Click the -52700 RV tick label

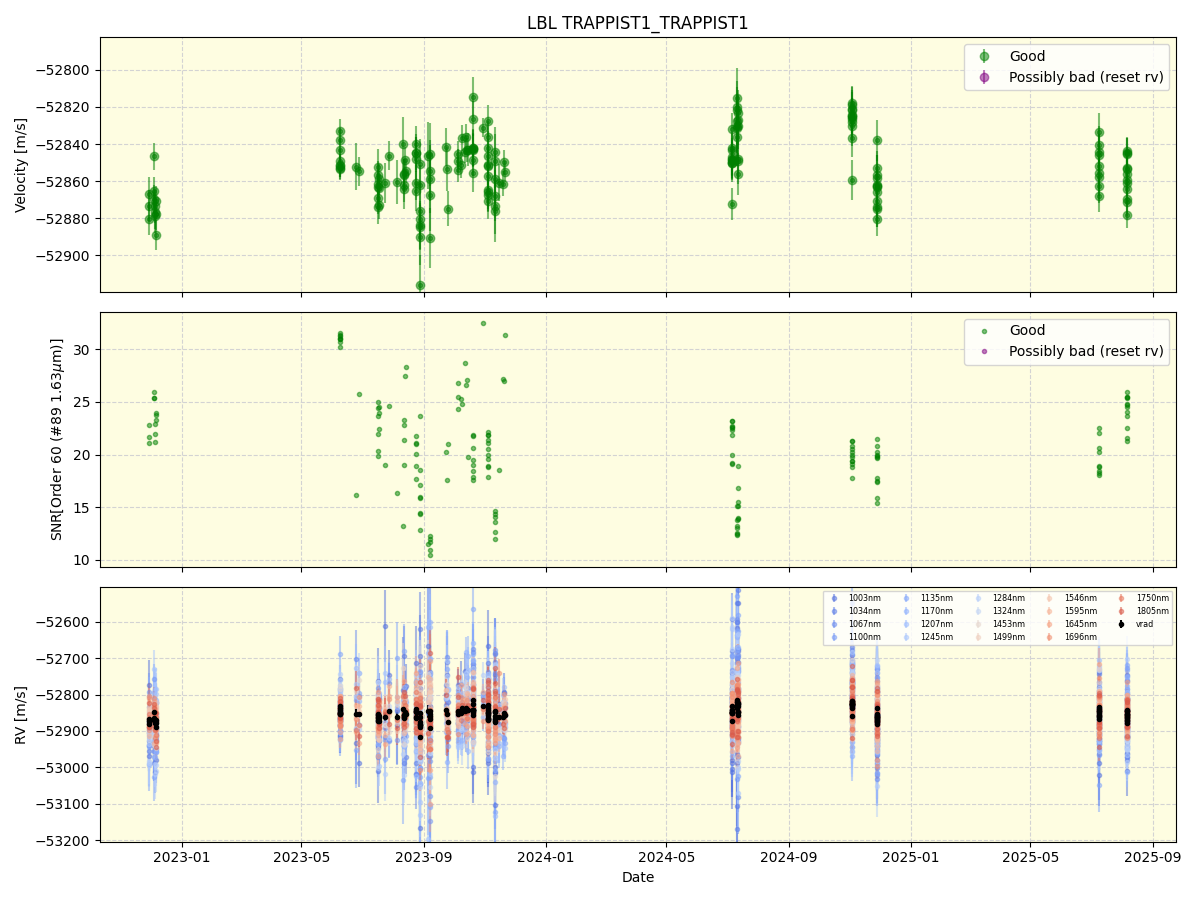point(64,658)
